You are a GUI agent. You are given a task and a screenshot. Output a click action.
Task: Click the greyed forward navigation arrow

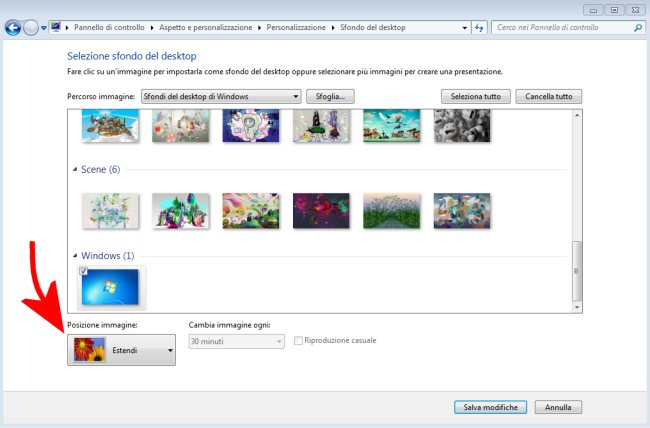tap(31, 28)
